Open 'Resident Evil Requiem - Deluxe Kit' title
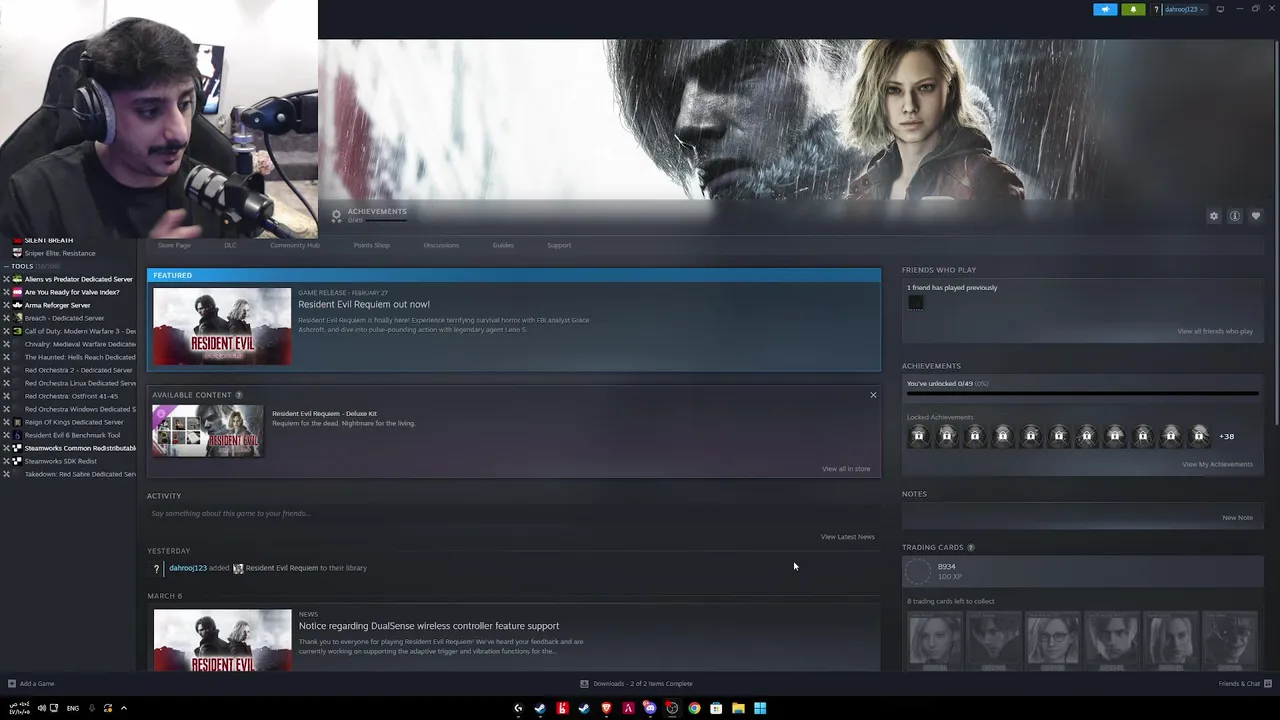 pyautogui.click(x=324, y=413)
